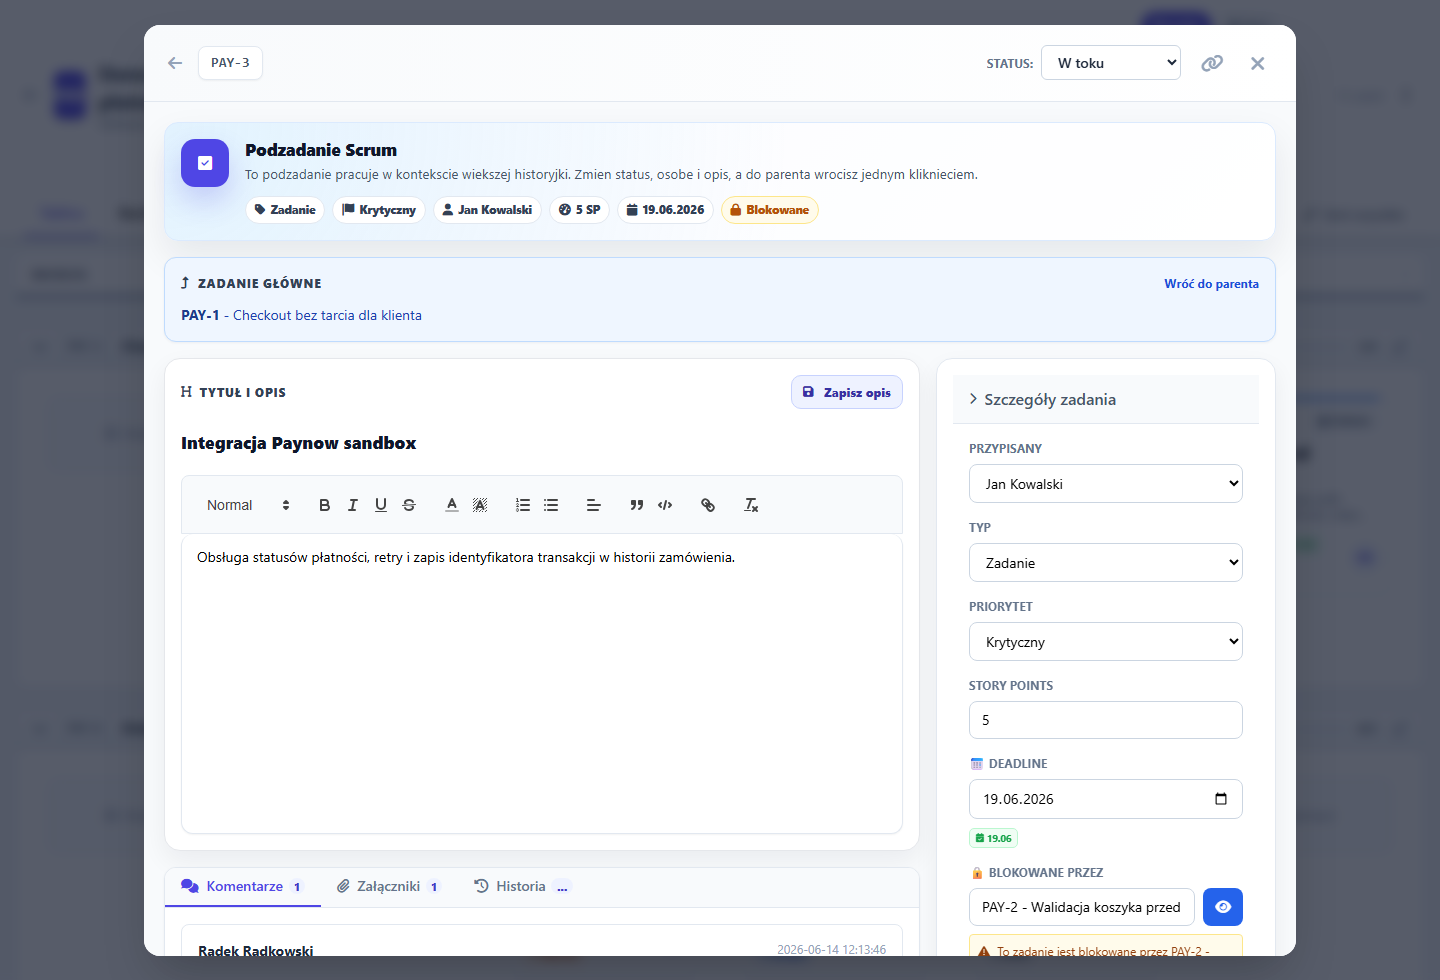This screenshot has height=980, width=1440.
Task: Open the Normal paragraph style dropdown
Action: 248,505
